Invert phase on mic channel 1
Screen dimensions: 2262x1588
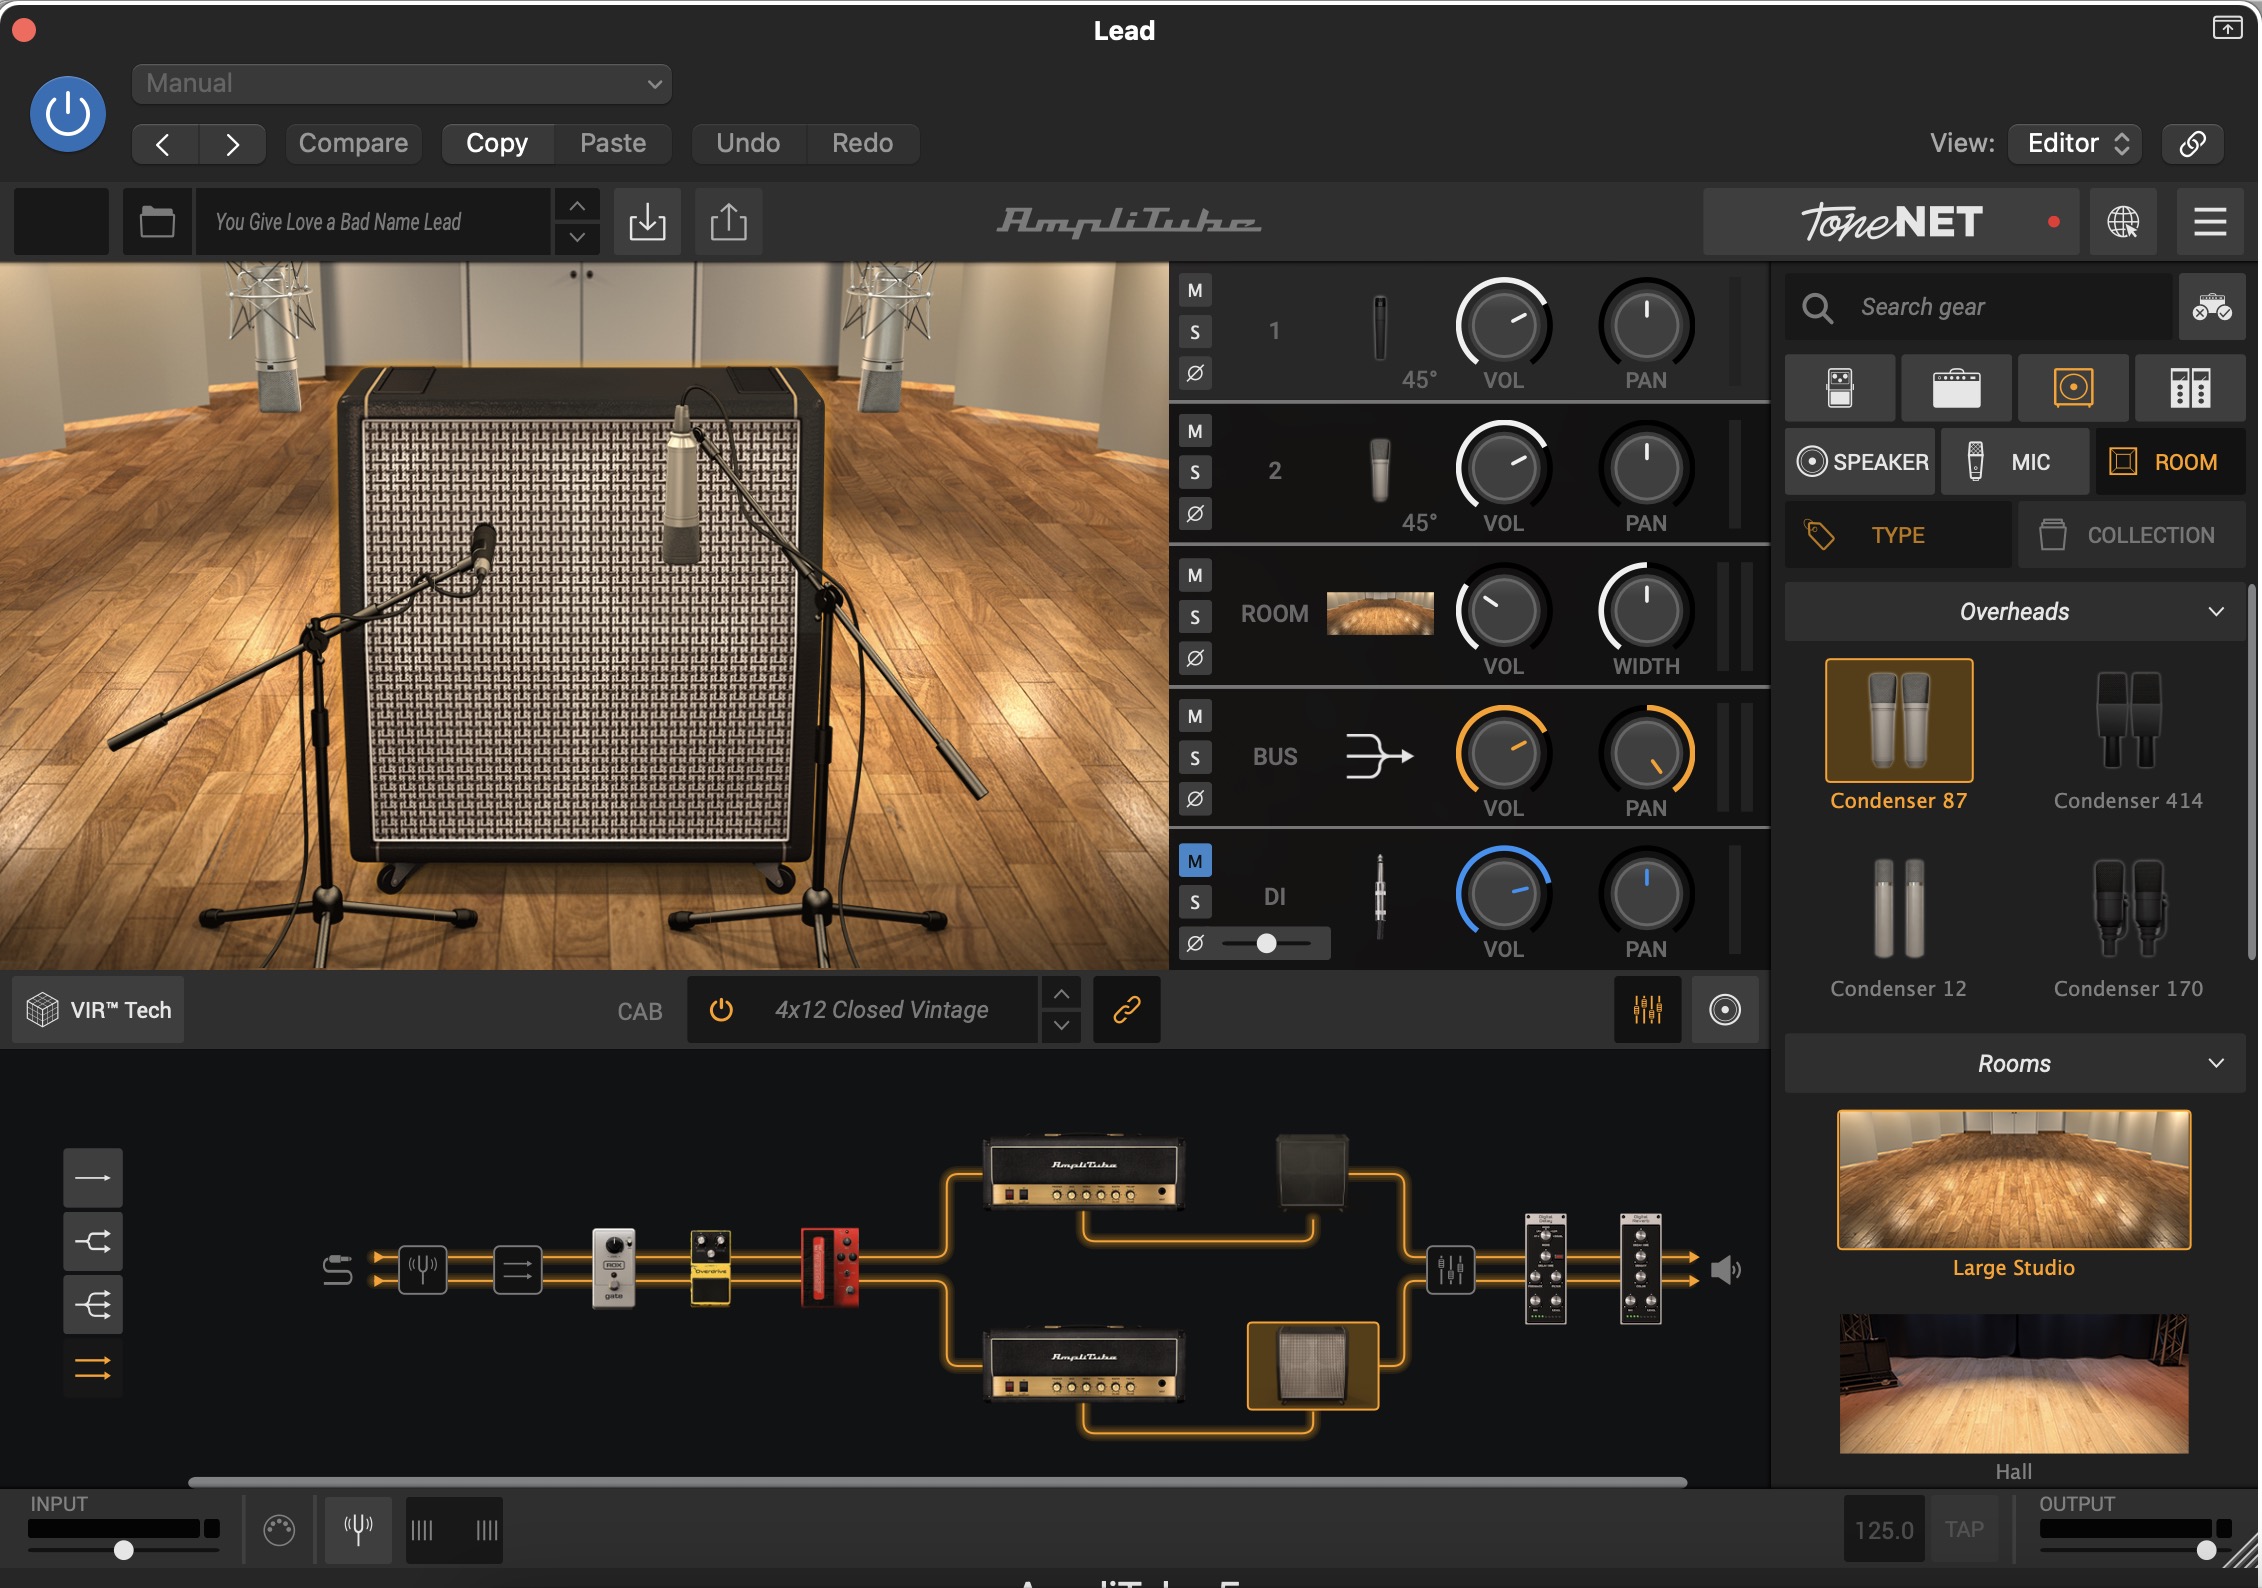click(1195, 373)
